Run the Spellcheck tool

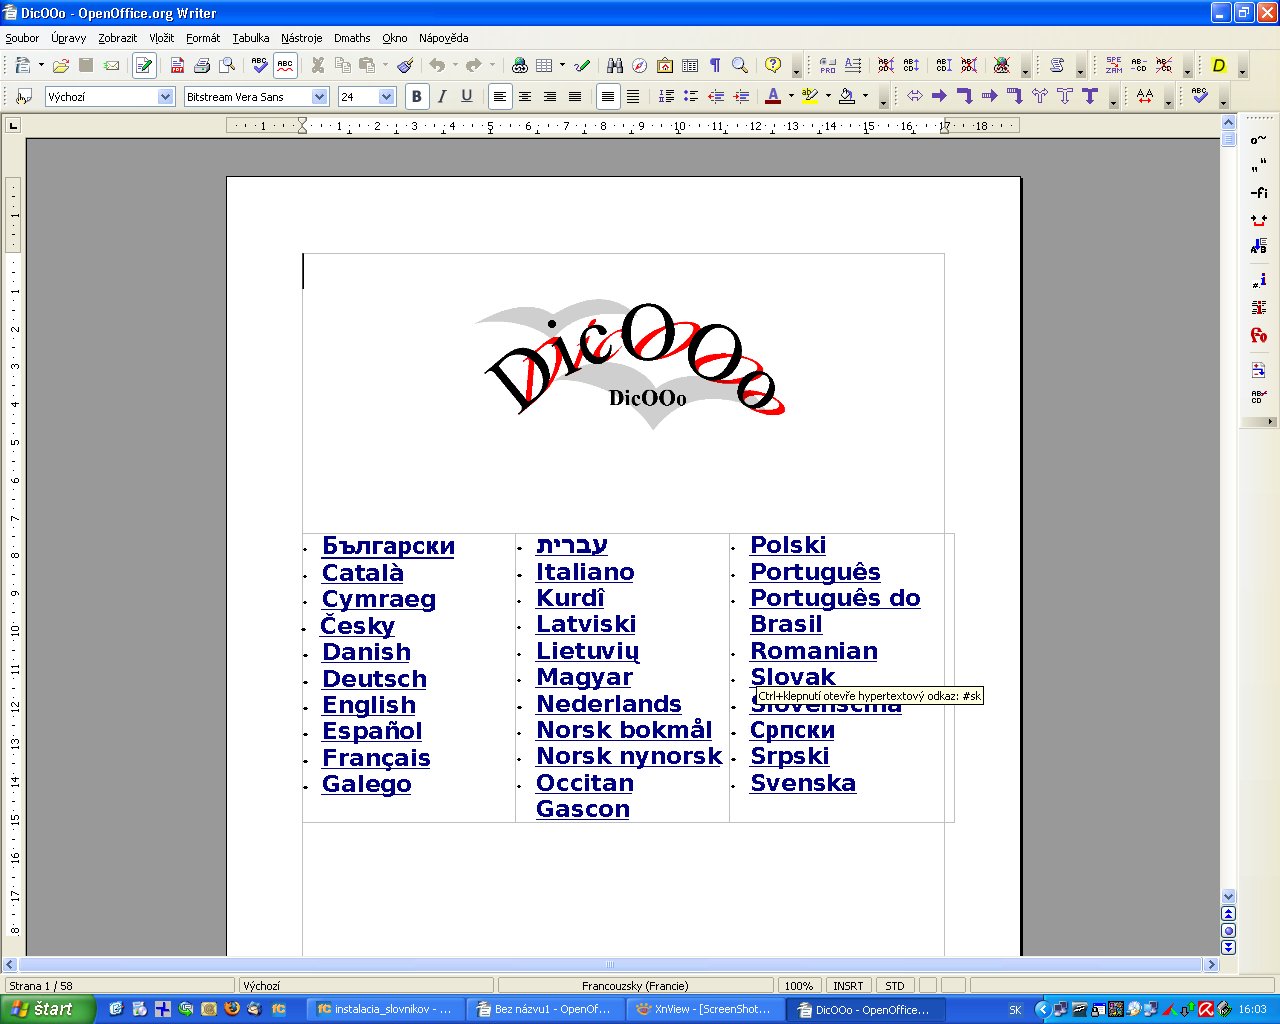point(260,65)
